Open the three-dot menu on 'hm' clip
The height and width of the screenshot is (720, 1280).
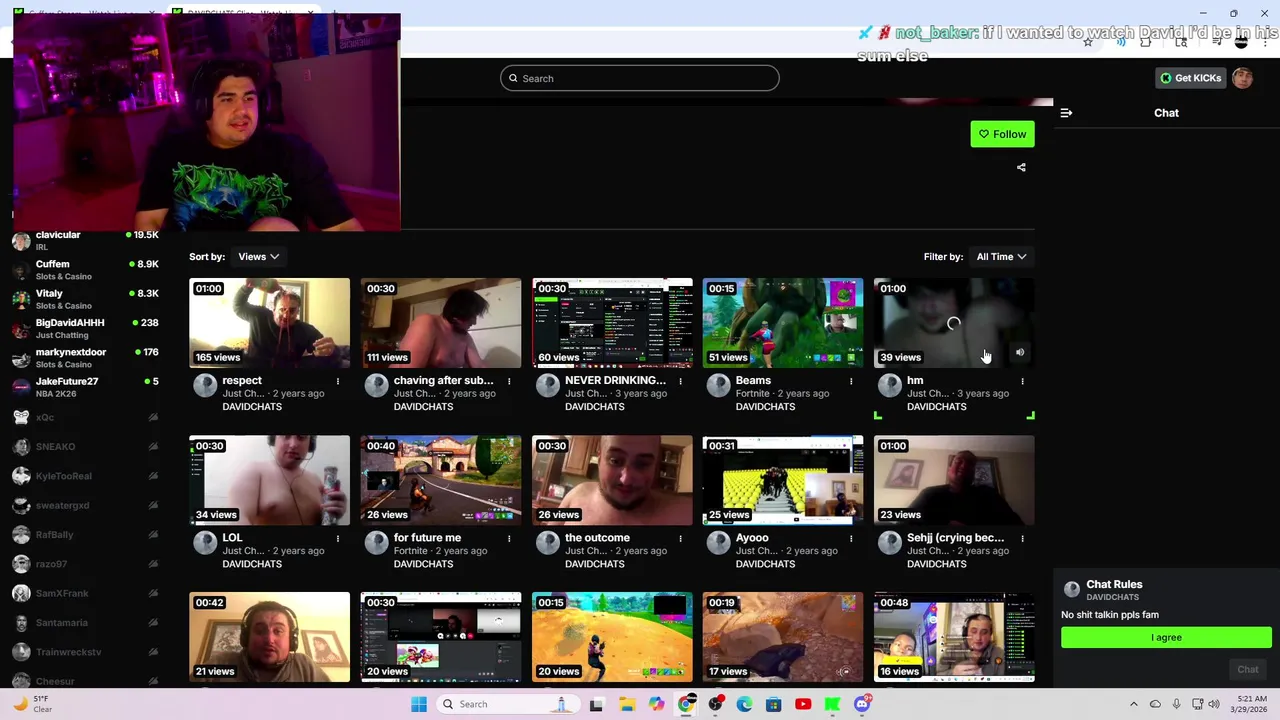click(x=1022, y=381)
